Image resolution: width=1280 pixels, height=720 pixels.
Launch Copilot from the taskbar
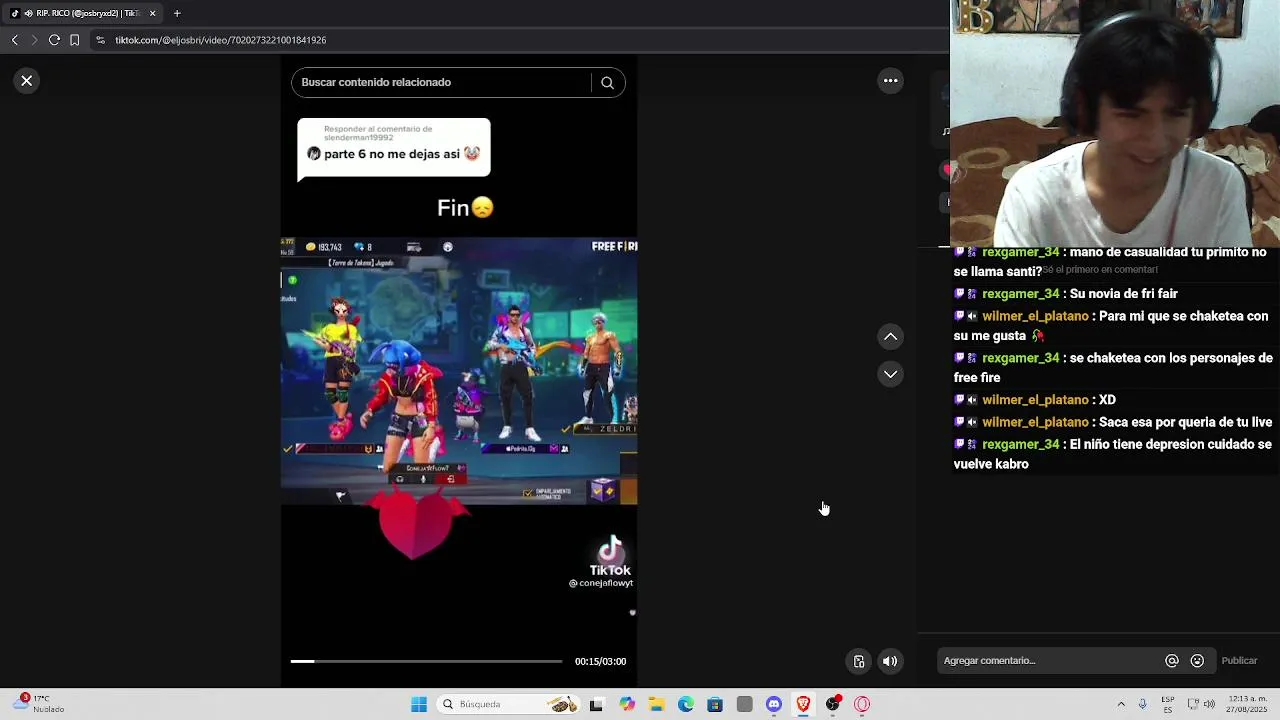[627, 704]
